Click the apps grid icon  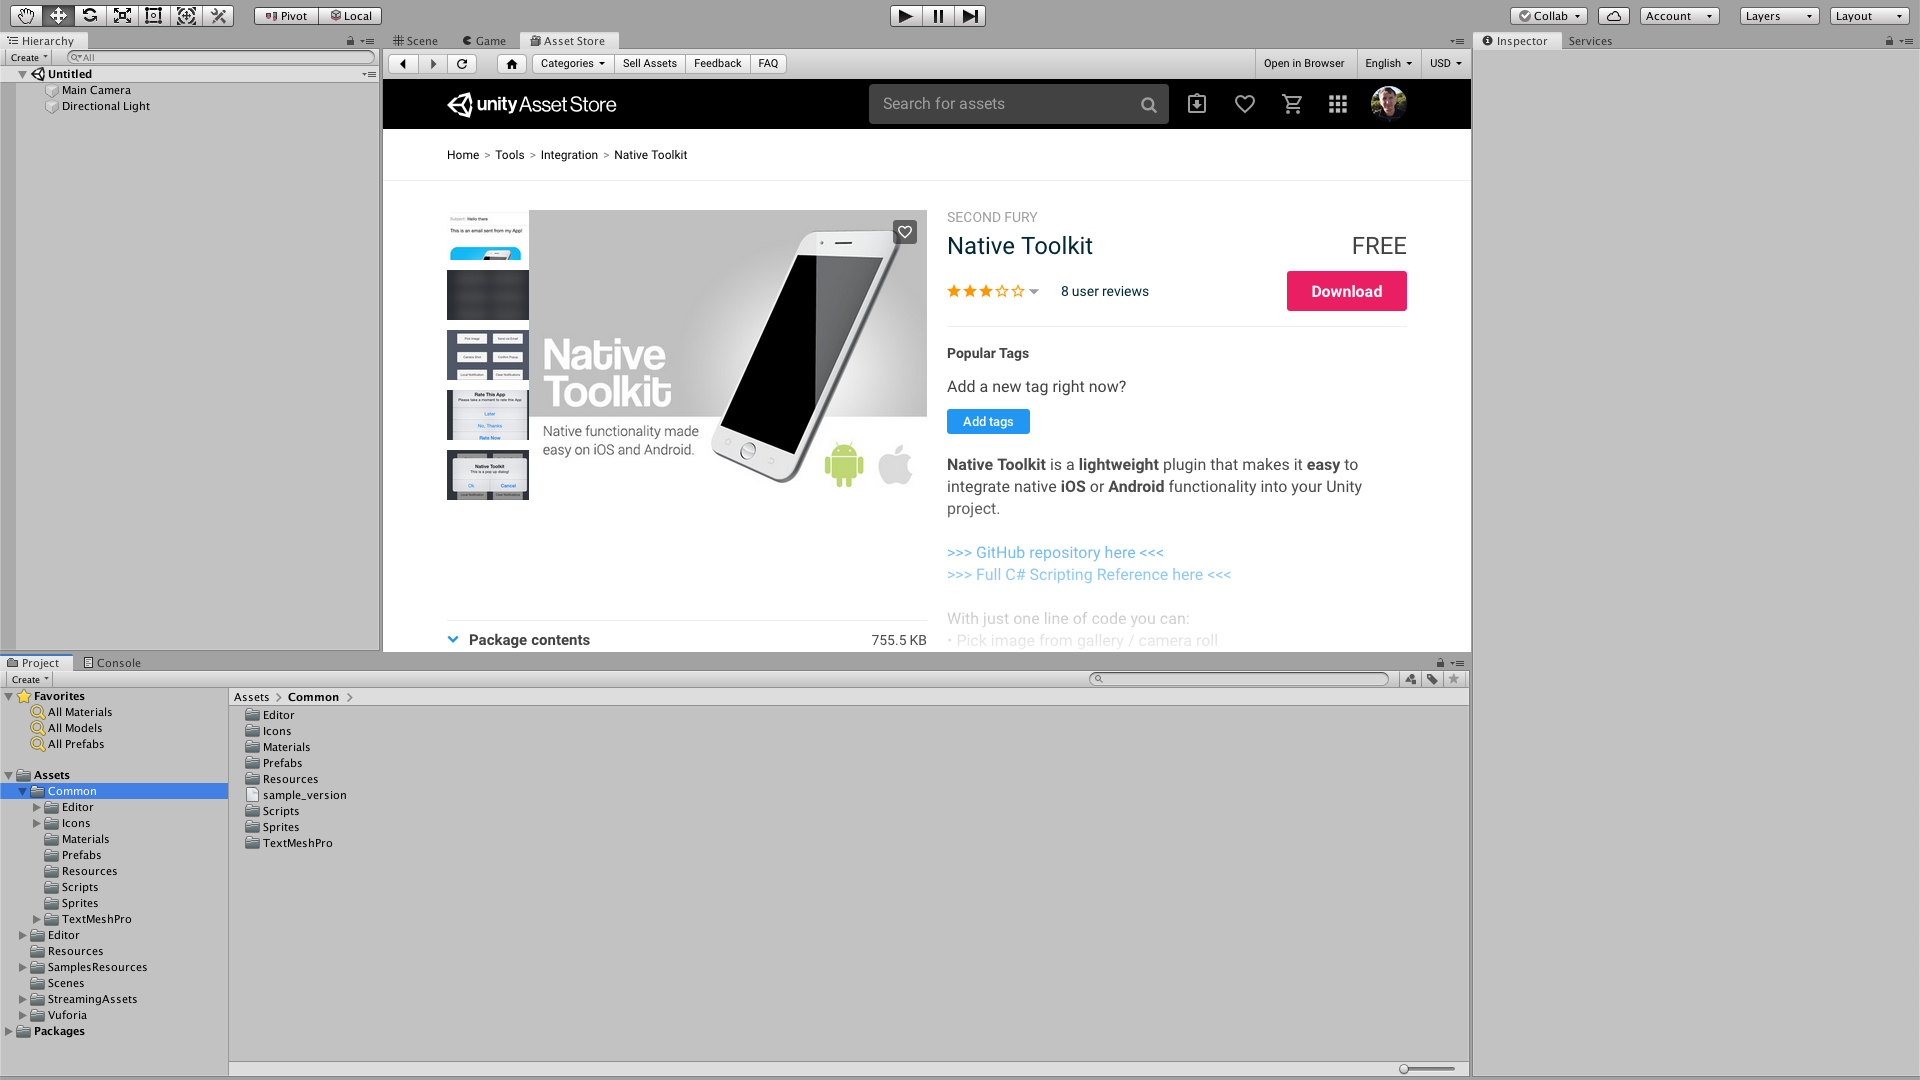[x=1338, y=104]
